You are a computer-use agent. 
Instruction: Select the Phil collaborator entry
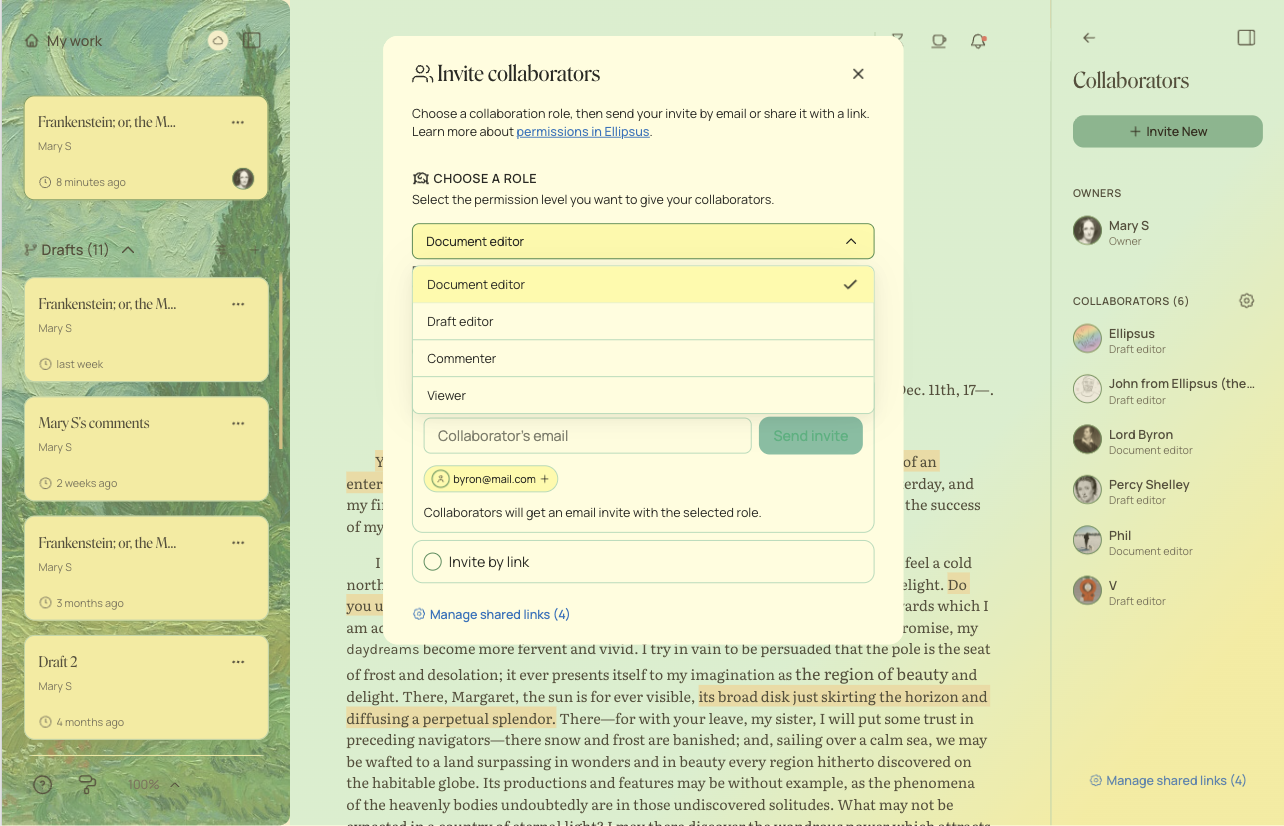pyautogui.click(x=1166, y=541)
